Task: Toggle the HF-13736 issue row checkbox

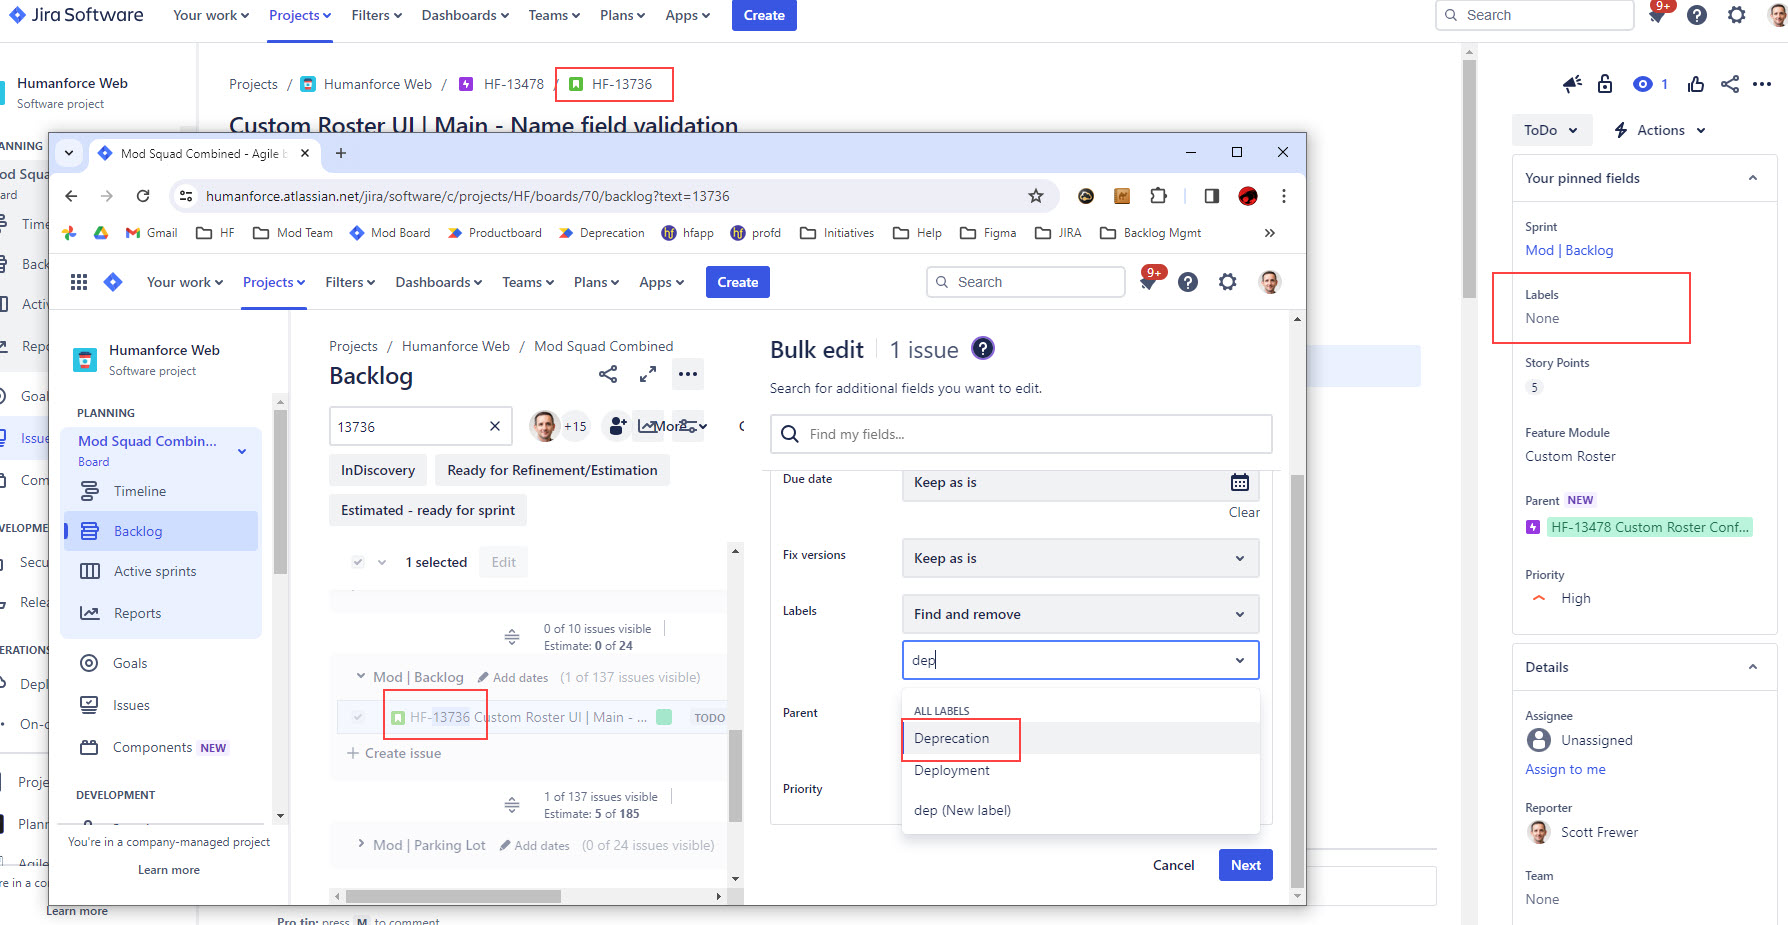Action: (x=358, y=717)
